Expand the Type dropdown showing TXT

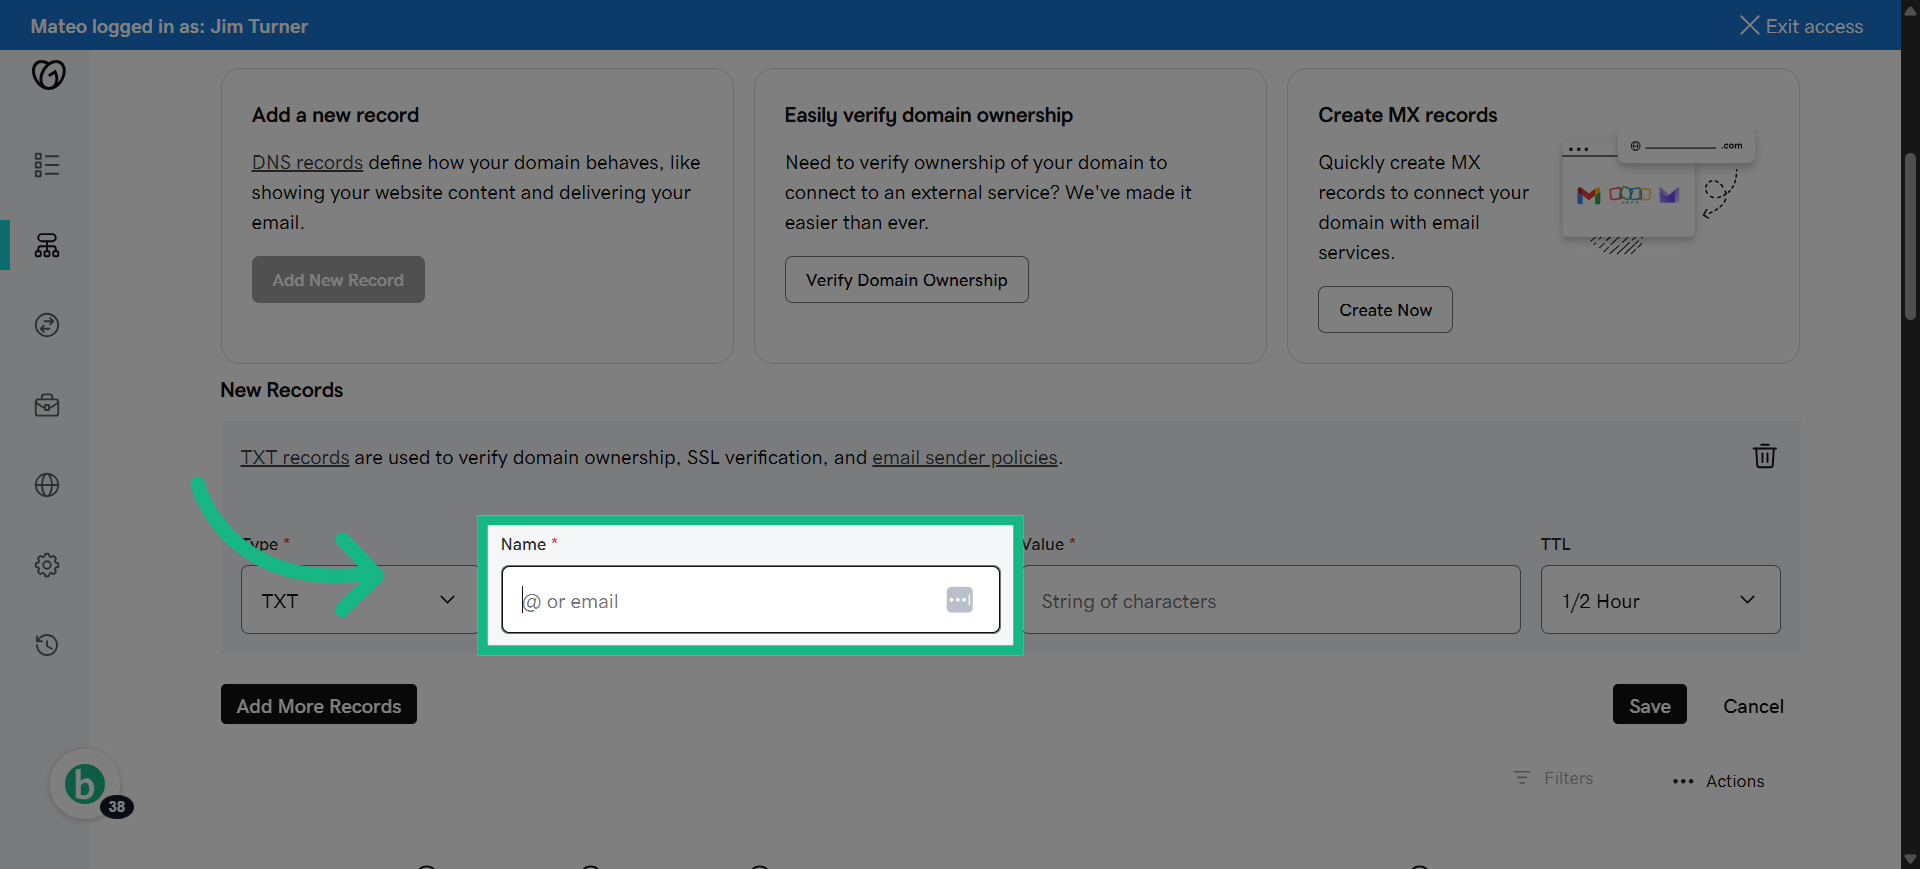[360, 600]
